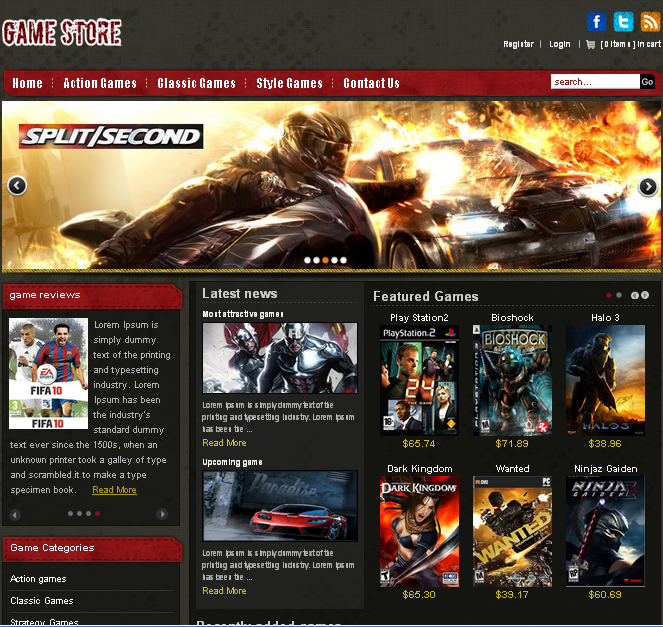Open Play Station2 game cover
The height and width of the screenshot is (627, 663).
coord(419,380)
